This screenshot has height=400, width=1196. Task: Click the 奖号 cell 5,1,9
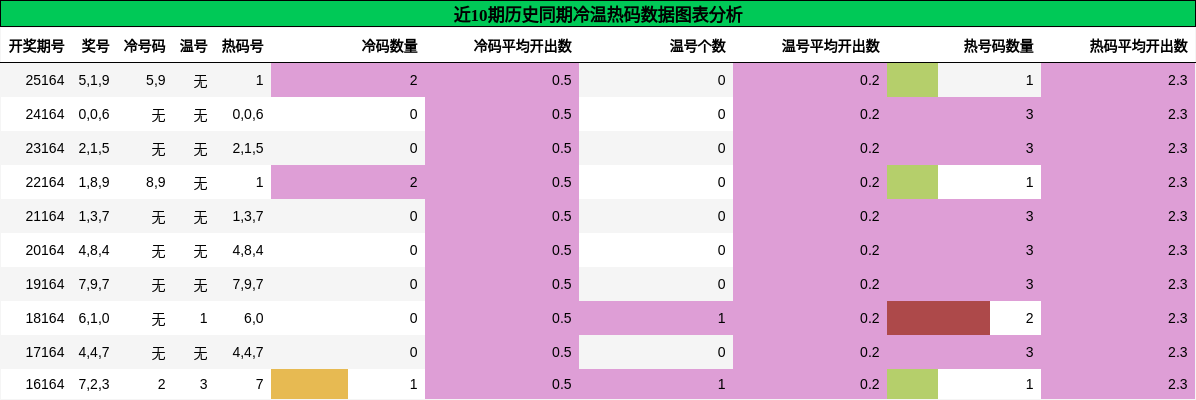[x=94, y=80]
